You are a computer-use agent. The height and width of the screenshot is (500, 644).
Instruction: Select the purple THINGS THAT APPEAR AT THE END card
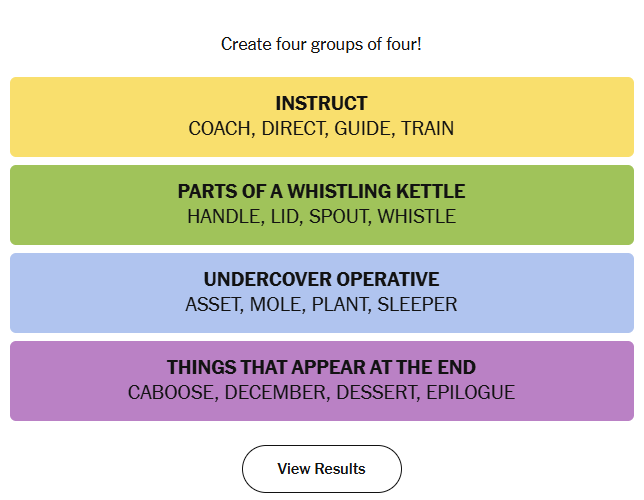click(x=322, y=380)
